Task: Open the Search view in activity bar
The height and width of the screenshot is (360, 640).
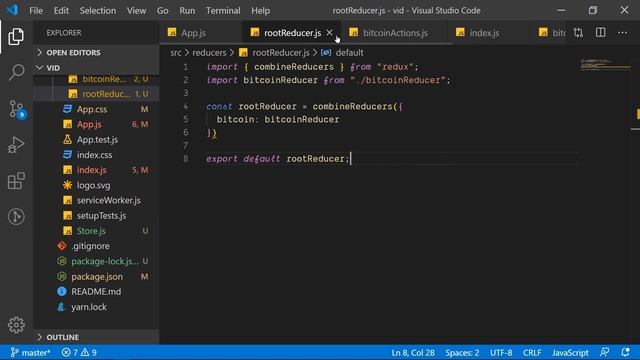Action: point(16,72)
